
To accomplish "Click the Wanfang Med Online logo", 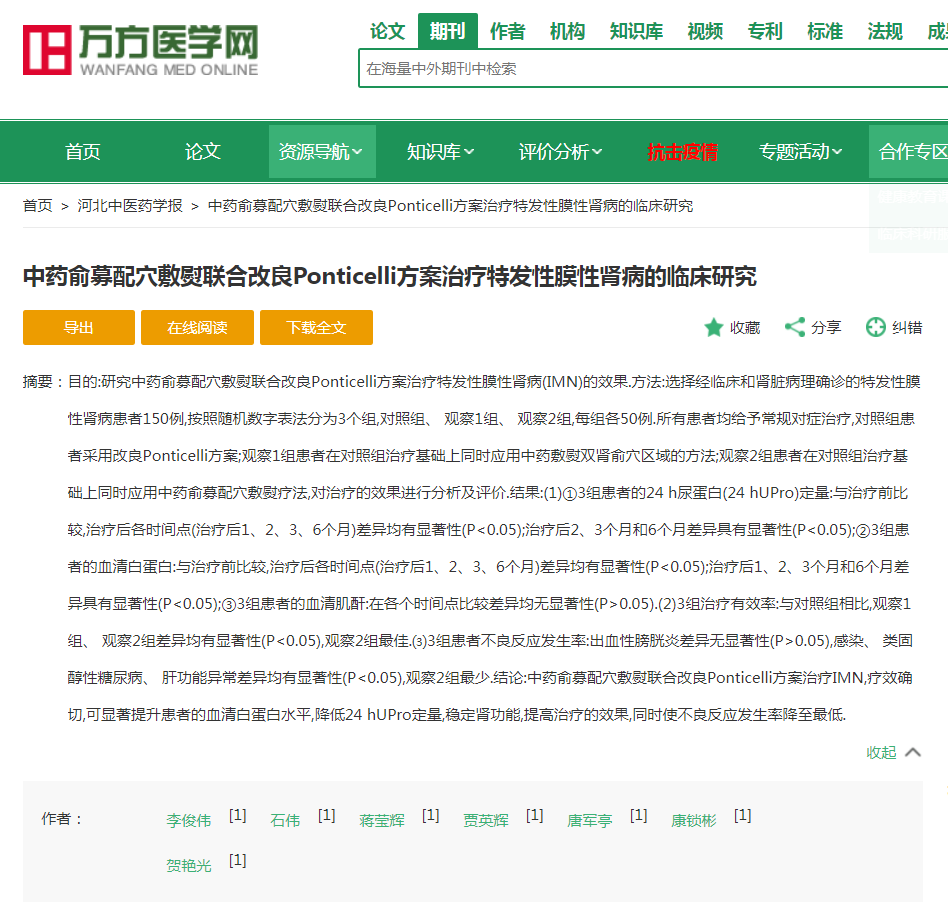I will point(140,50).
